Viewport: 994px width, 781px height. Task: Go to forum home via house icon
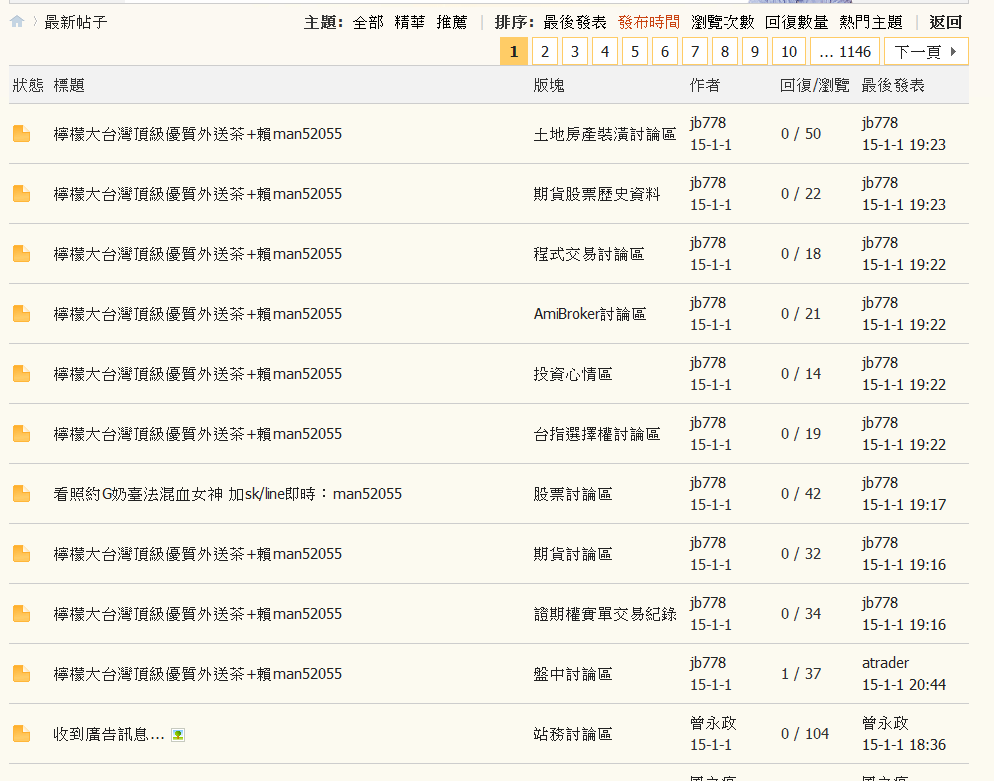pyautogui.click(x=17, y=22)
